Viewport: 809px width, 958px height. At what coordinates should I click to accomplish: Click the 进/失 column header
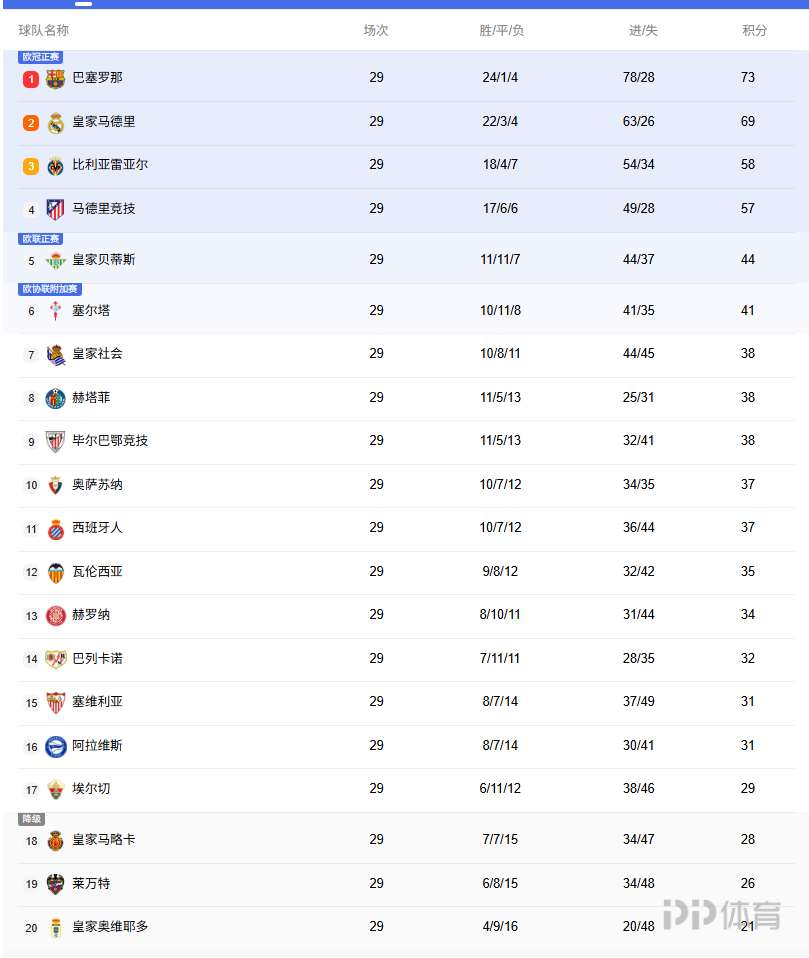pos(643,31)
